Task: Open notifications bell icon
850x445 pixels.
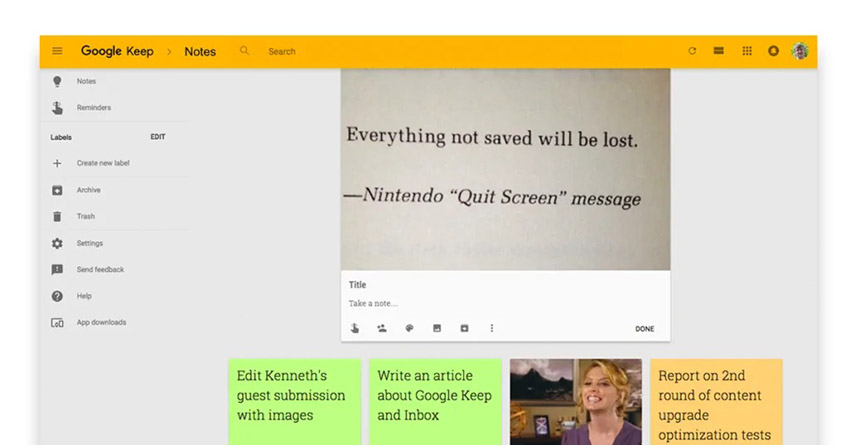Action: pyautogui.click(x=774, y=51)
